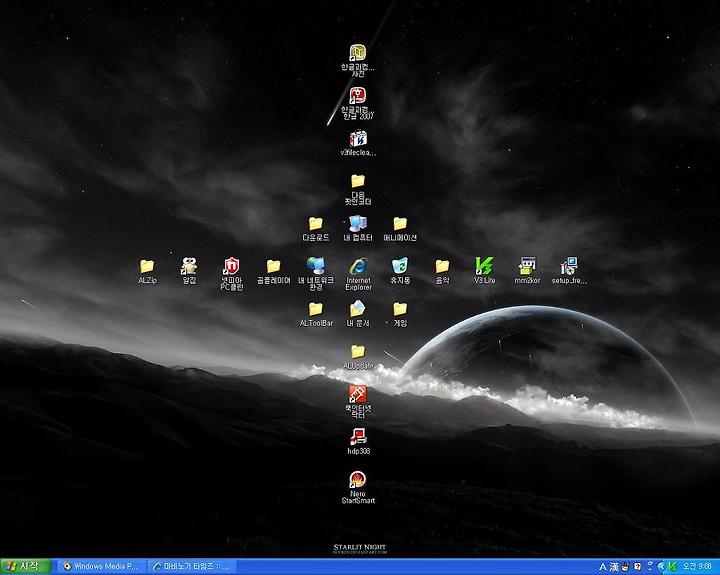Switch to the 마비노기 타임즈 browser taskbar button
The height and width of the screenshot is (575, 720).
coord(192,567)
